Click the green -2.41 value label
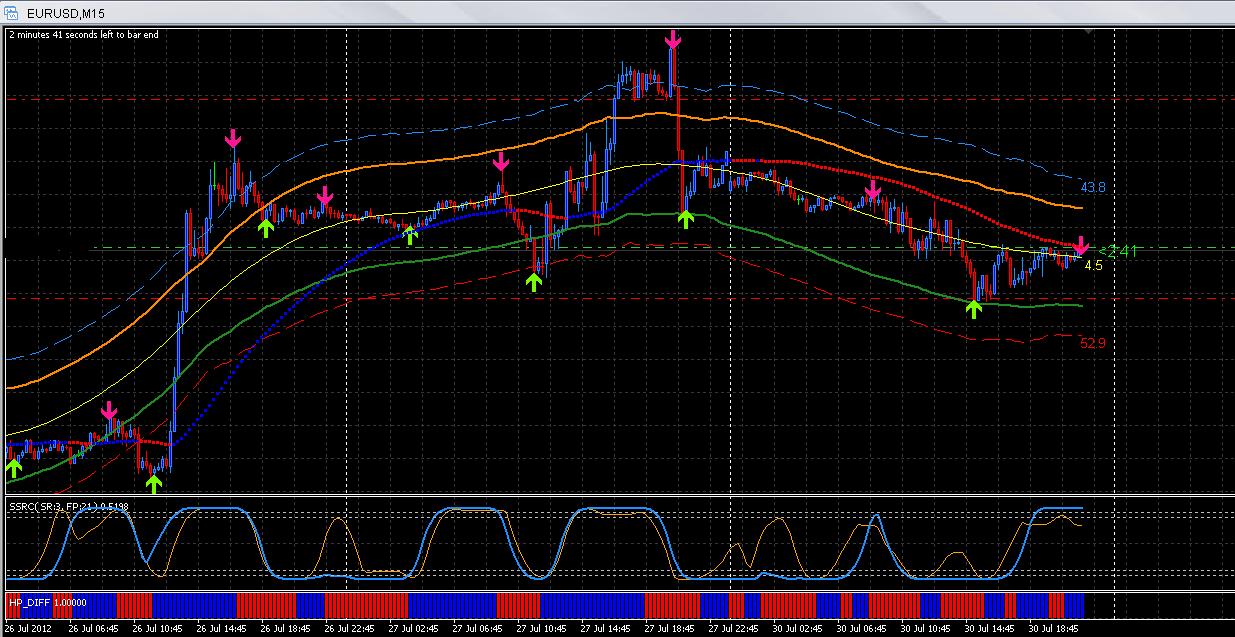This screenshot has height=637, width=1235. point(1117,252)
